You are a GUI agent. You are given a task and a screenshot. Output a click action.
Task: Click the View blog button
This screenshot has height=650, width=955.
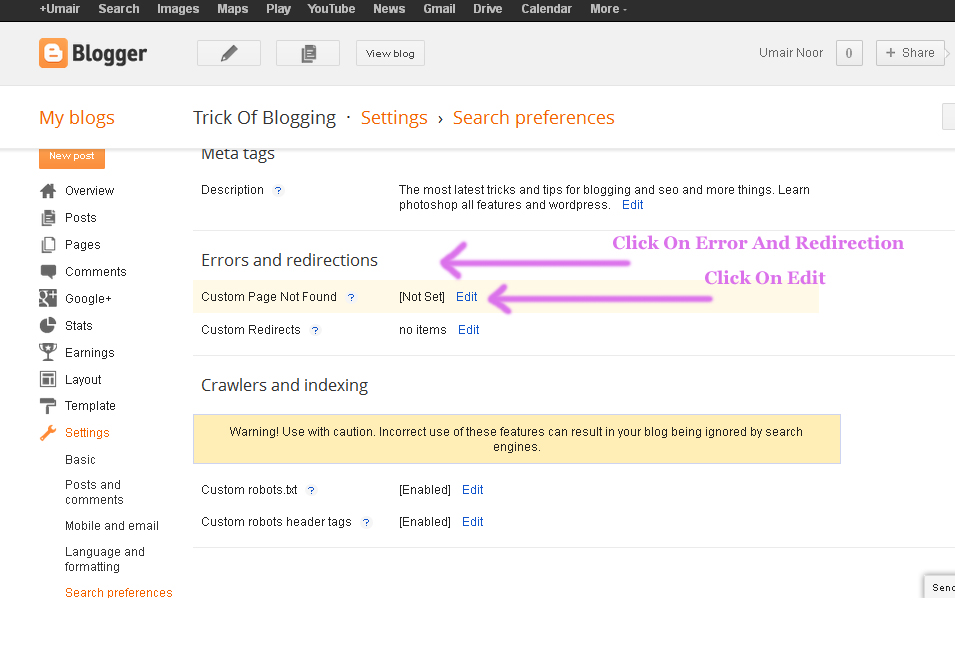pyautogui.click(x=390, y=53)
